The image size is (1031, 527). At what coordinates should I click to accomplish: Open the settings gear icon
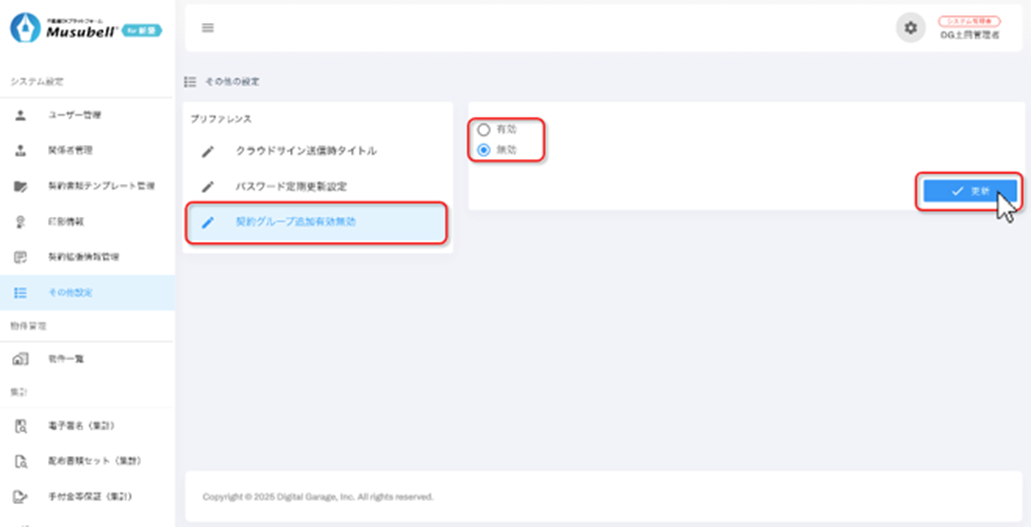(x=910, y=28)
